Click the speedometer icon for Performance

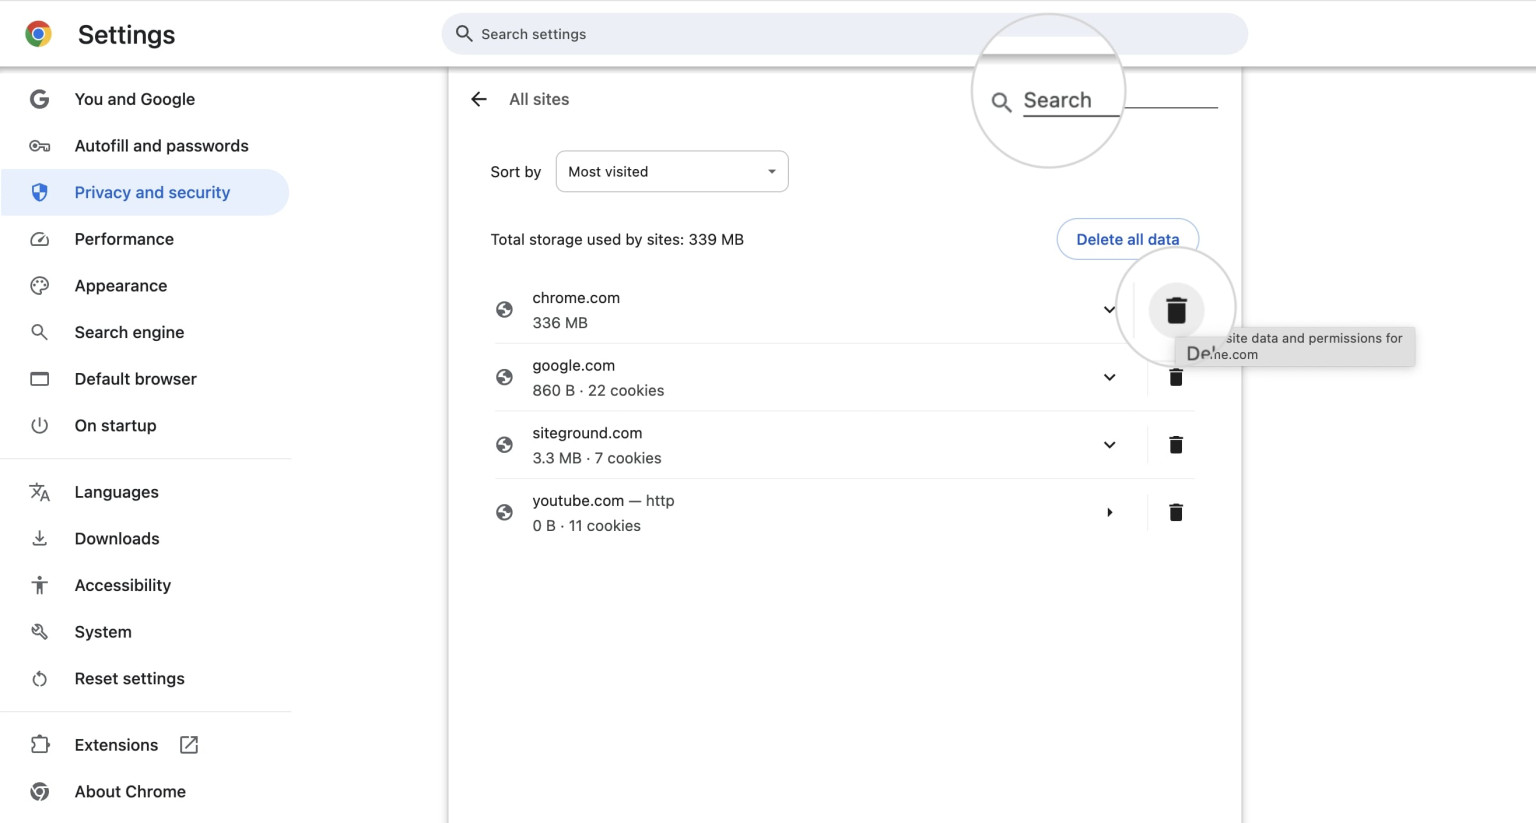pyautogui.click(x=40, y=239)
